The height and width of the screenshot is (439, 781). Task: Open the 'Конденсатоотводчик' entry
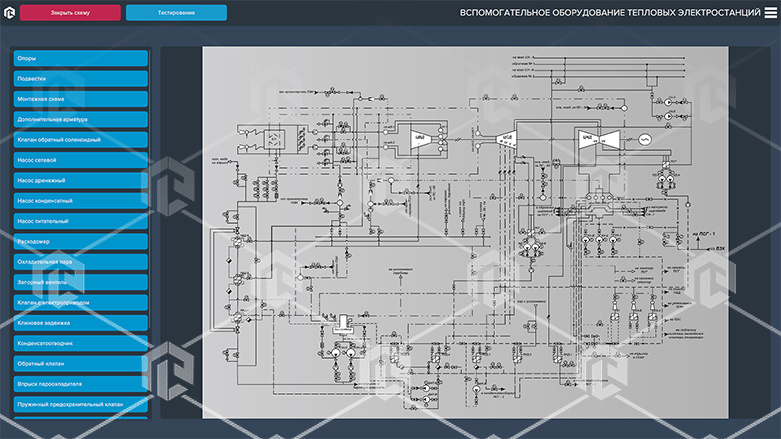point(81,343)
